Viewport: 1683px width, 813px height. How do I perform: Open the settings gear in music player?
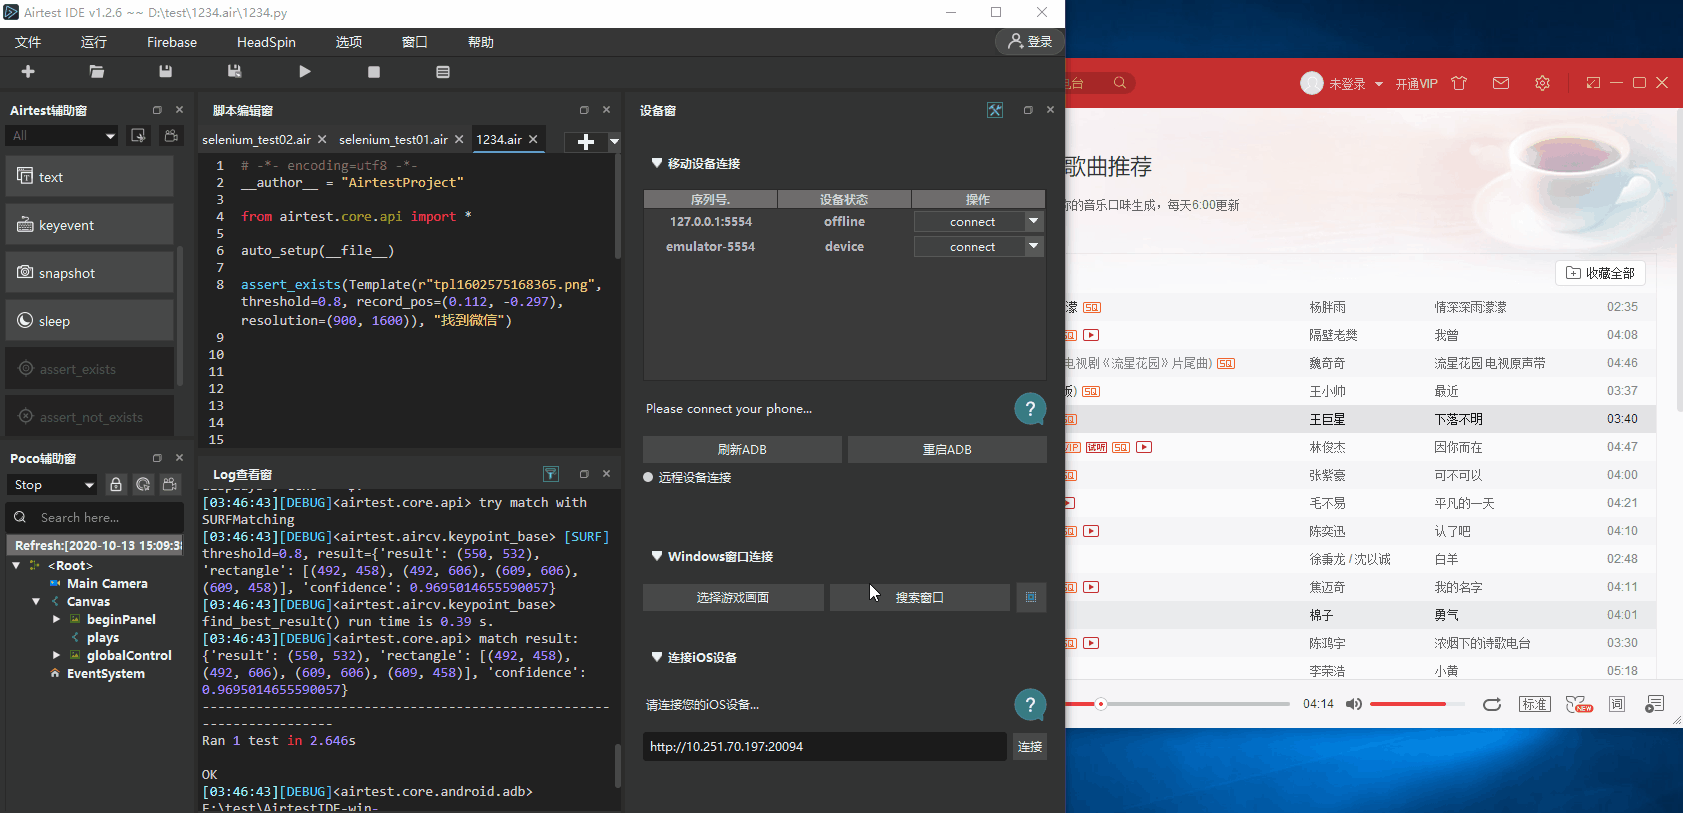(1542, 83)
